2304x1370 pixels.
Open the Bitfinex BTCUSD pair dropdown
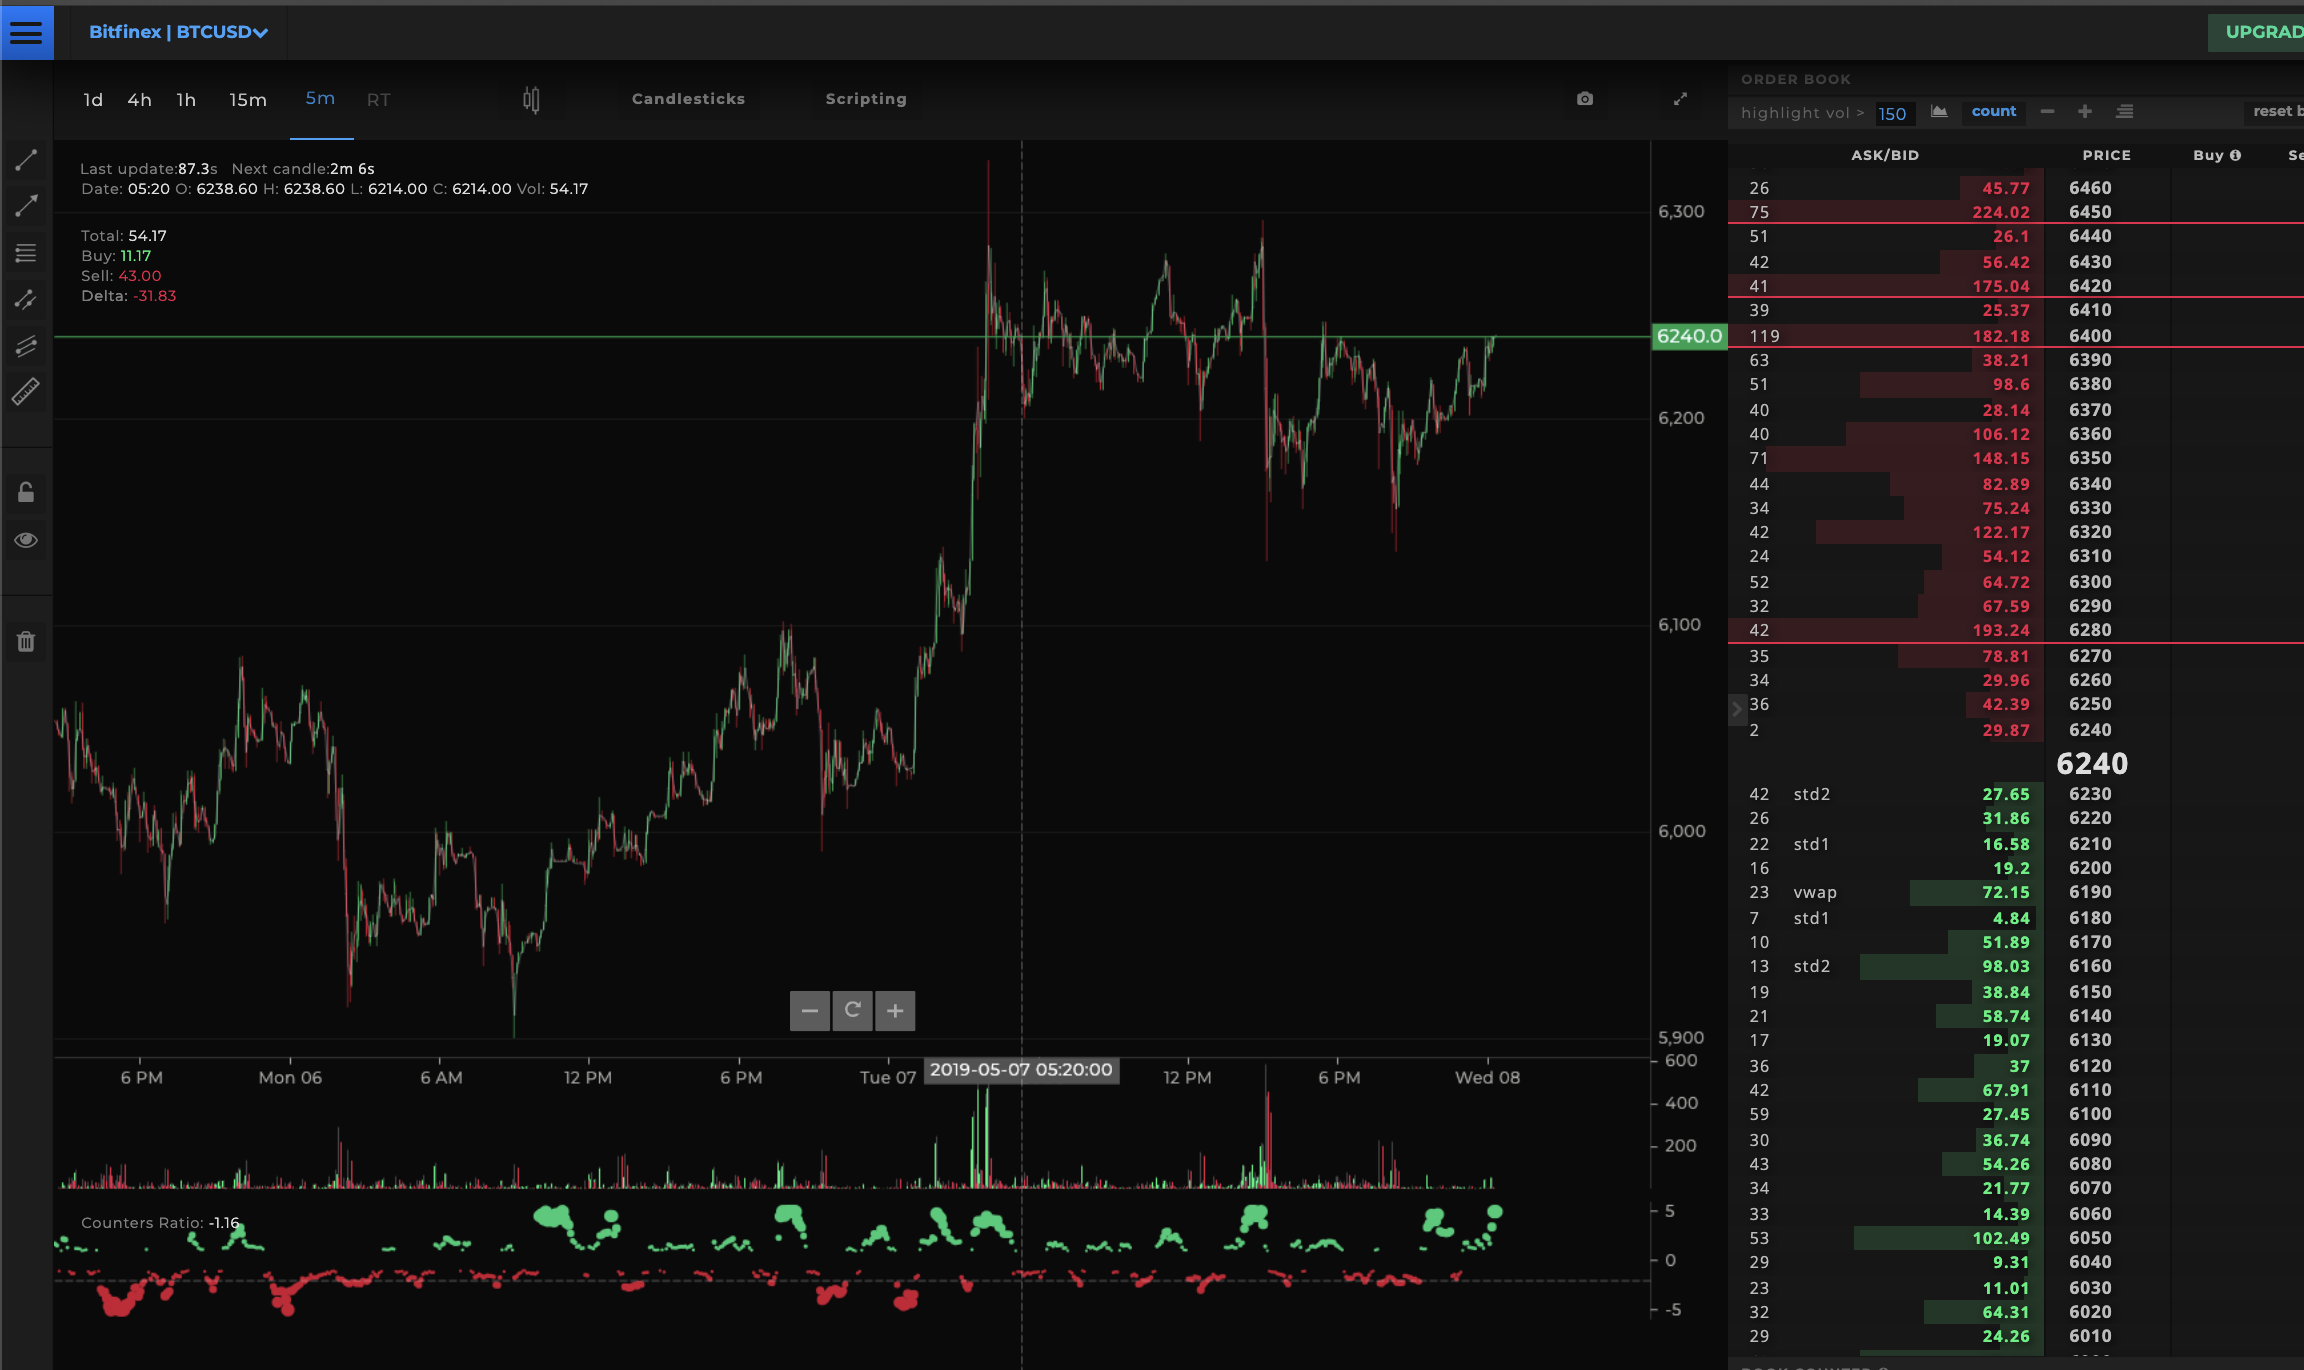click(178, 32)
